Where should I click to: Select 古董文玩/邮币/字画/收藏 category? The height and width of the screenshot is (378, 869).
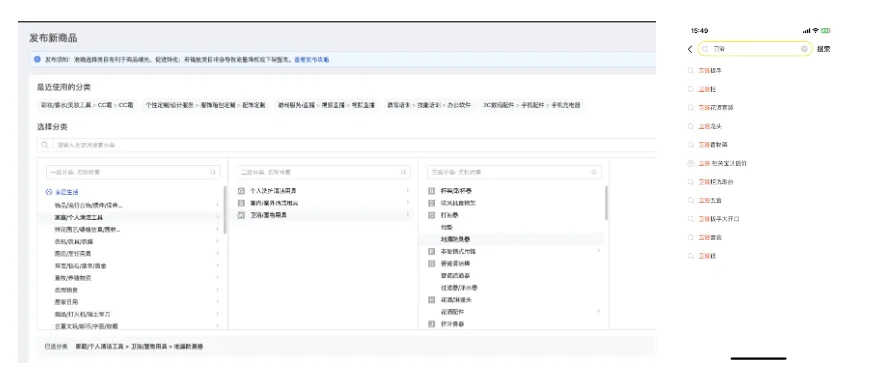pos(86,326)
